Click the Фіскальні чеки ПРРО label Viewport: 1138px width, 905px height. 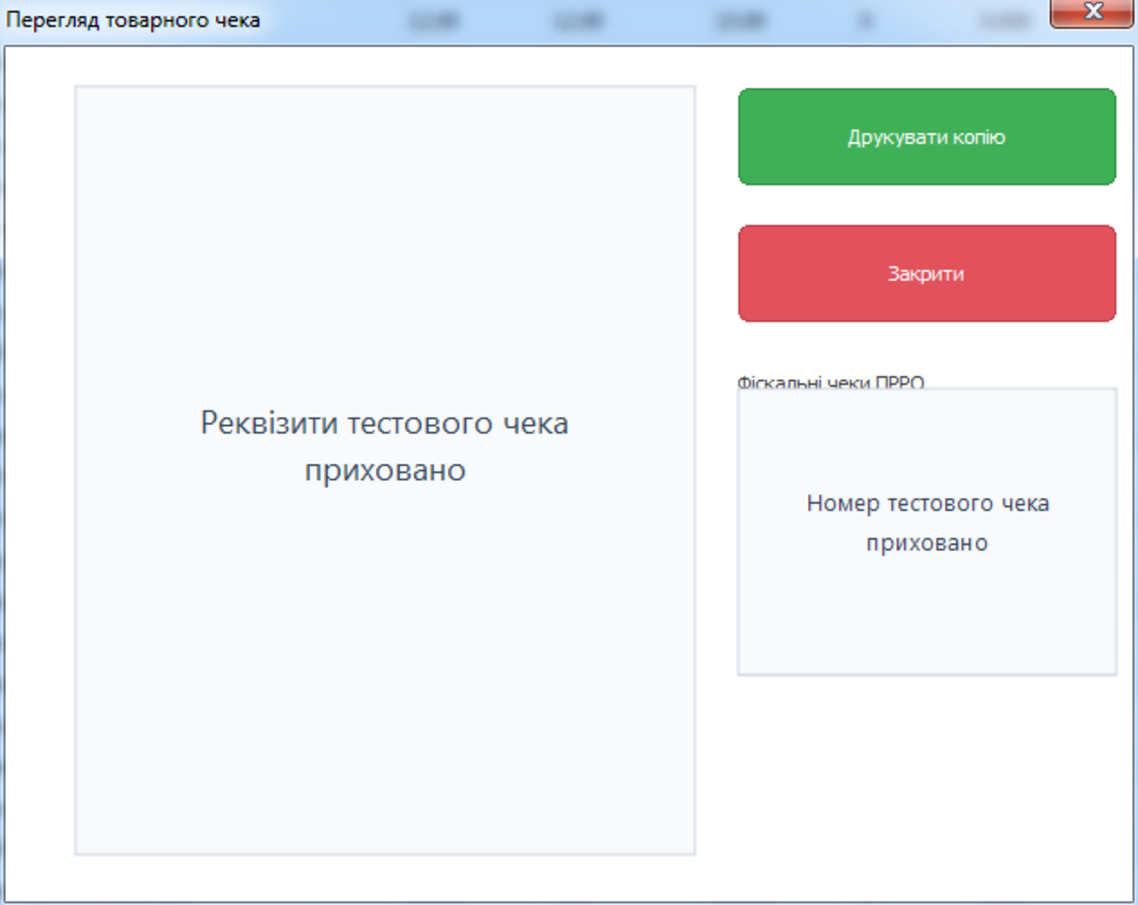coord(831,382)
